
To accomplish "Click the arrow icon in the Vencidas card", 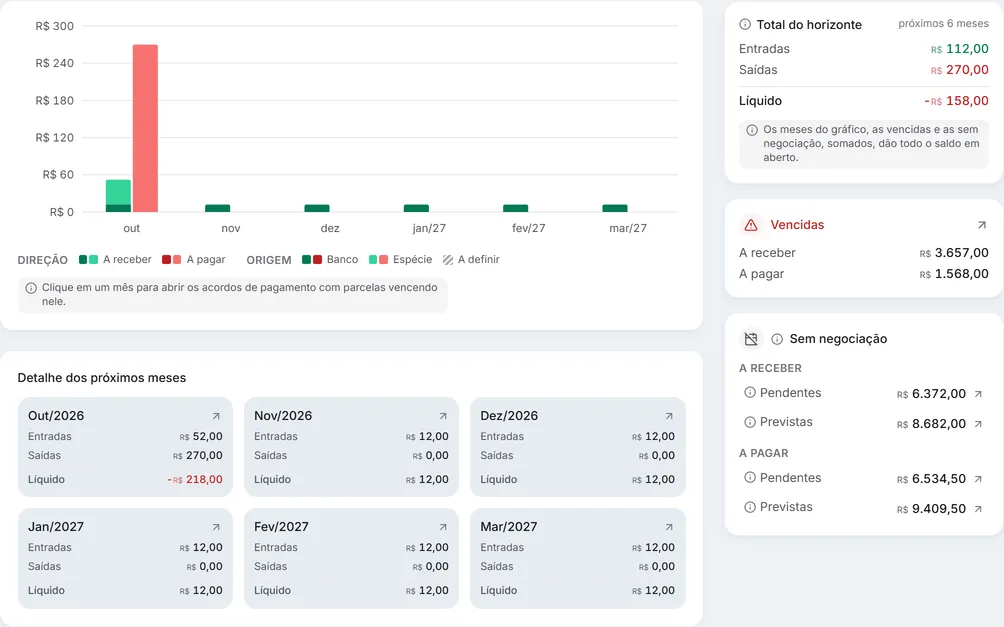I will (x=982, y=225).
